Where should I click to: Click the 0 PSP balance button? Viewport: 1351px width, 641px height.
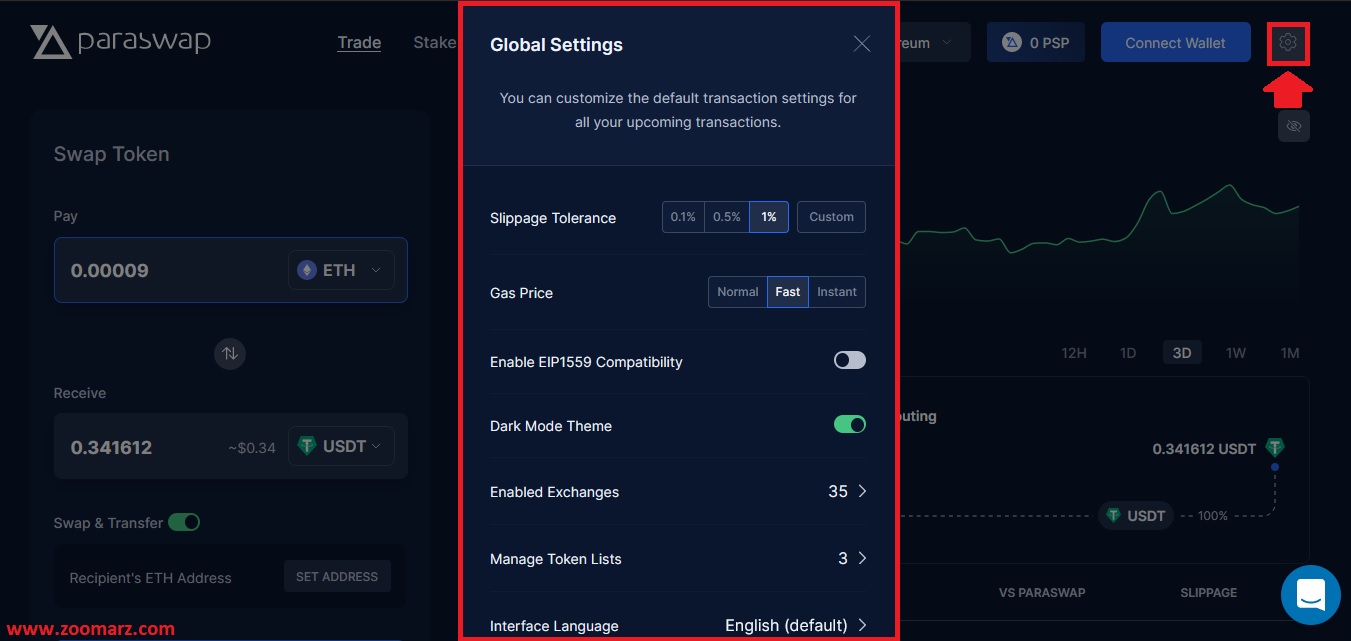click(1036, 43)
